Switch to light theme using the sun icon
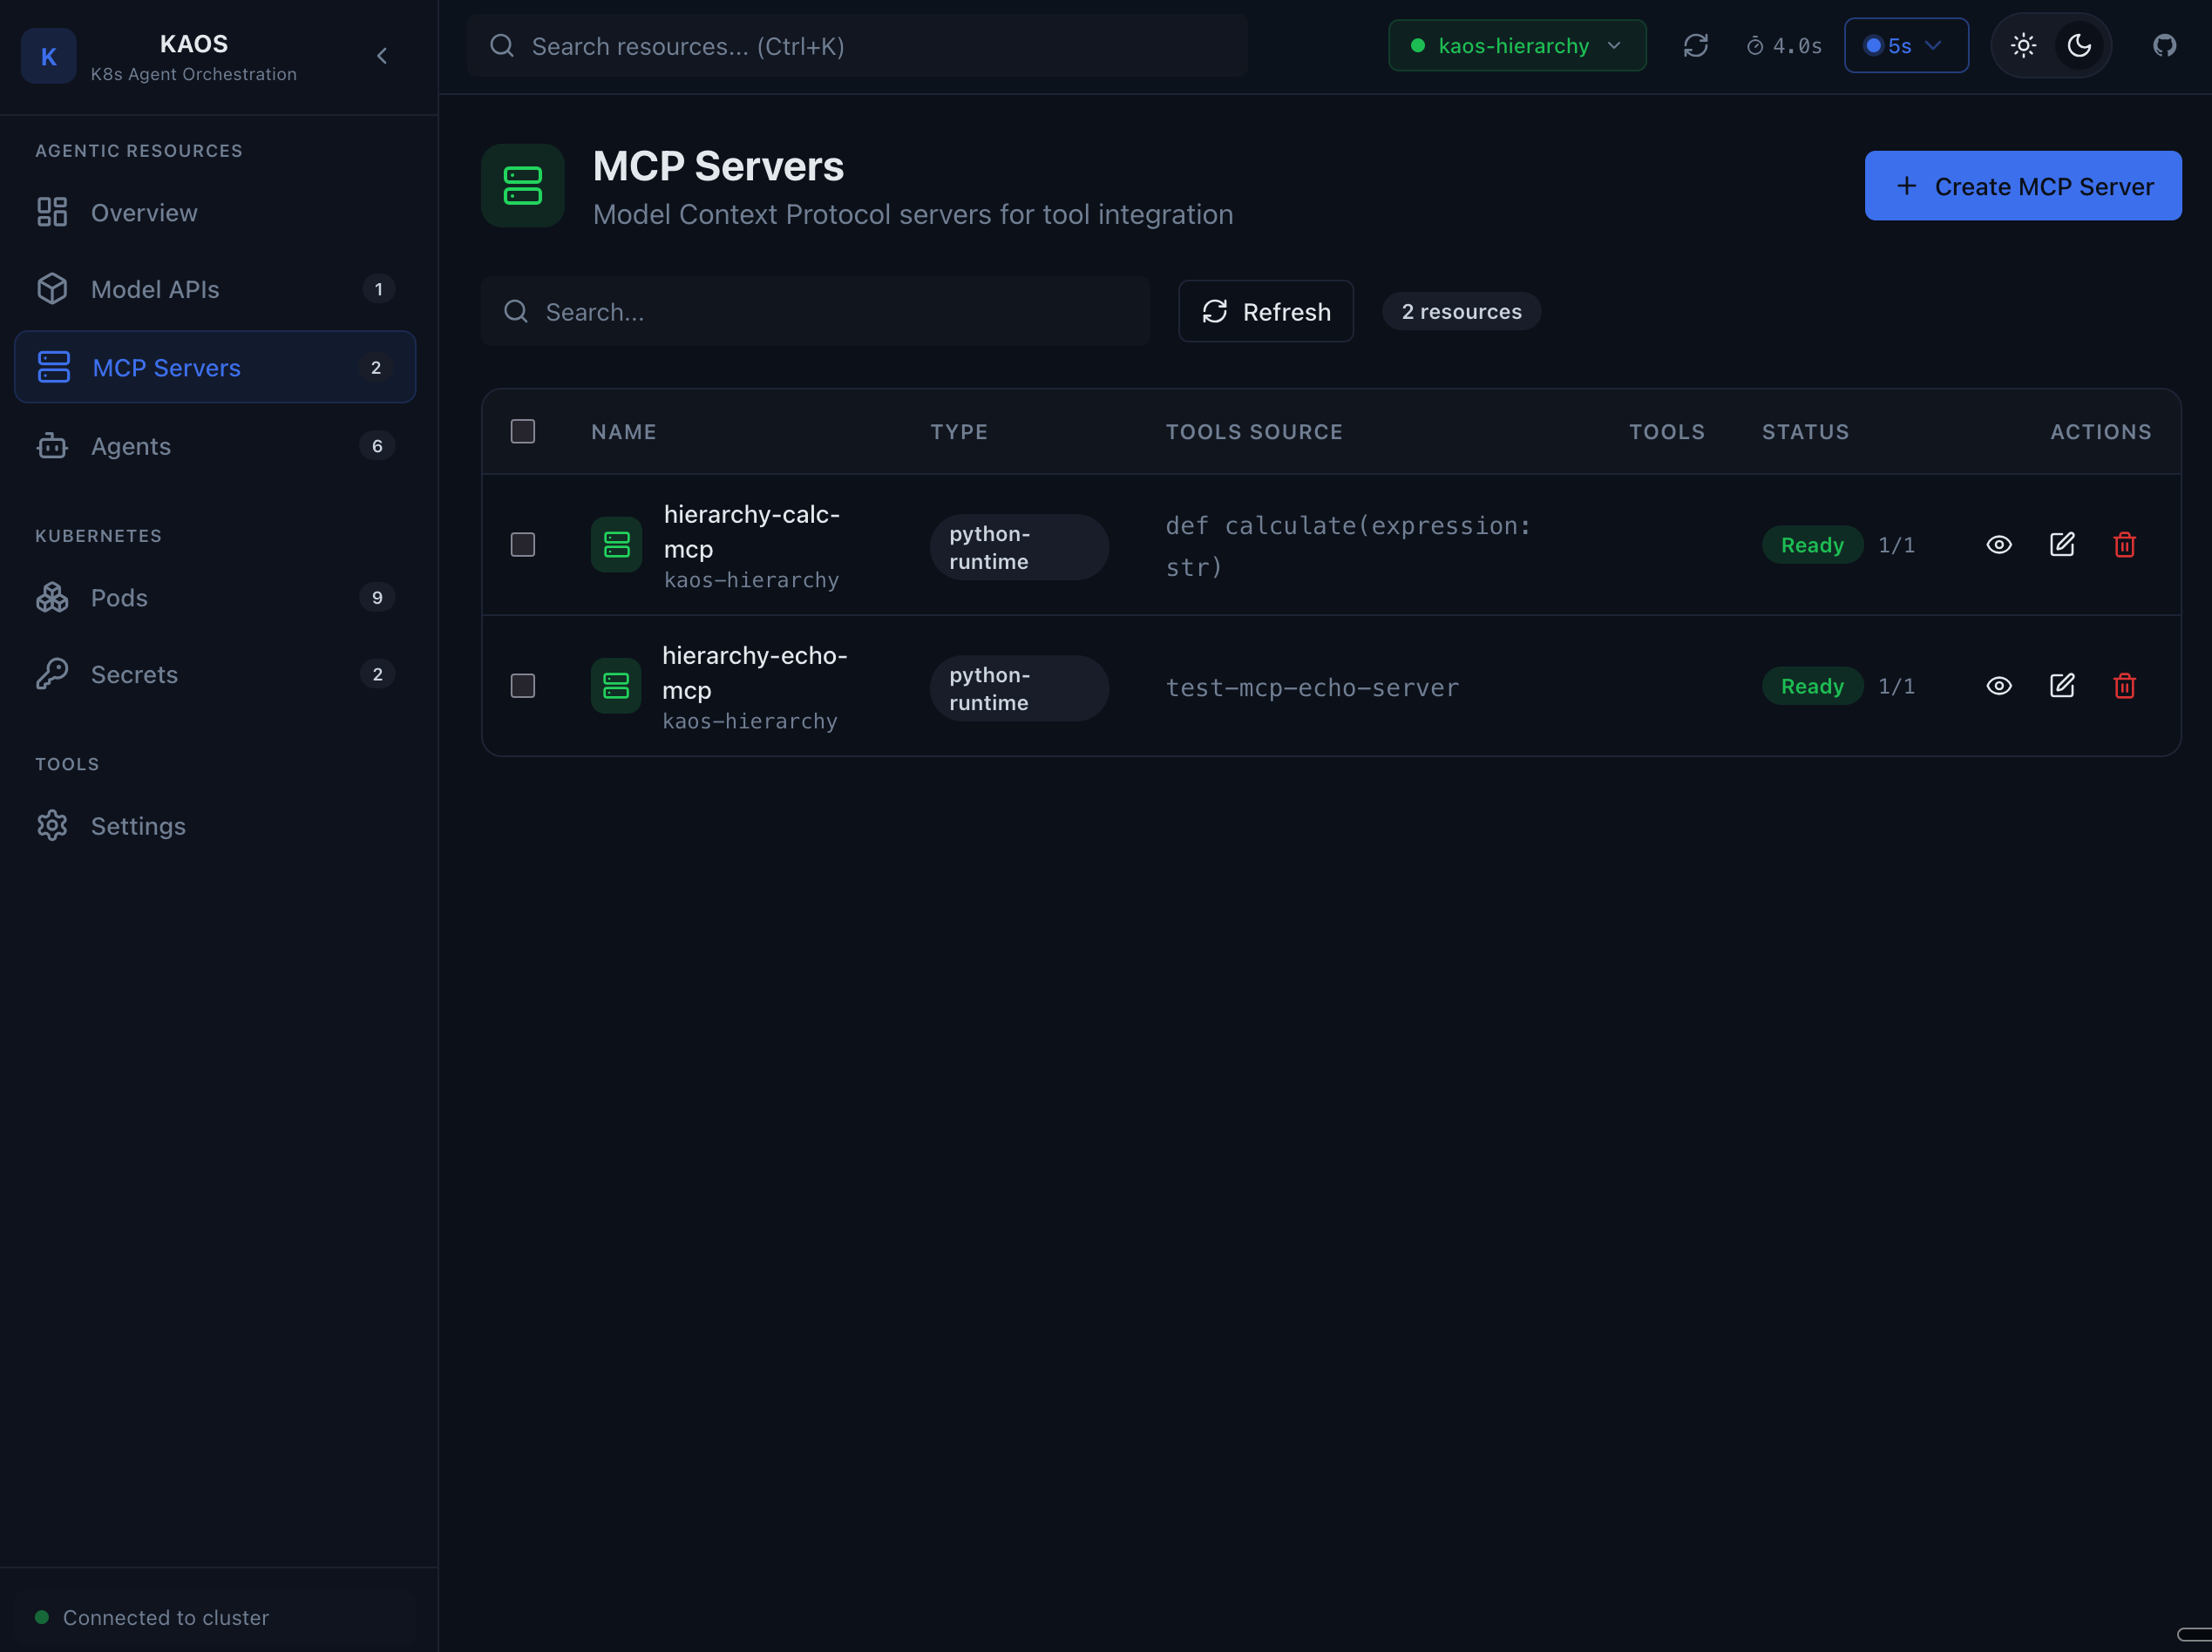2212x1652 pixels. [x=2024, y=45]
